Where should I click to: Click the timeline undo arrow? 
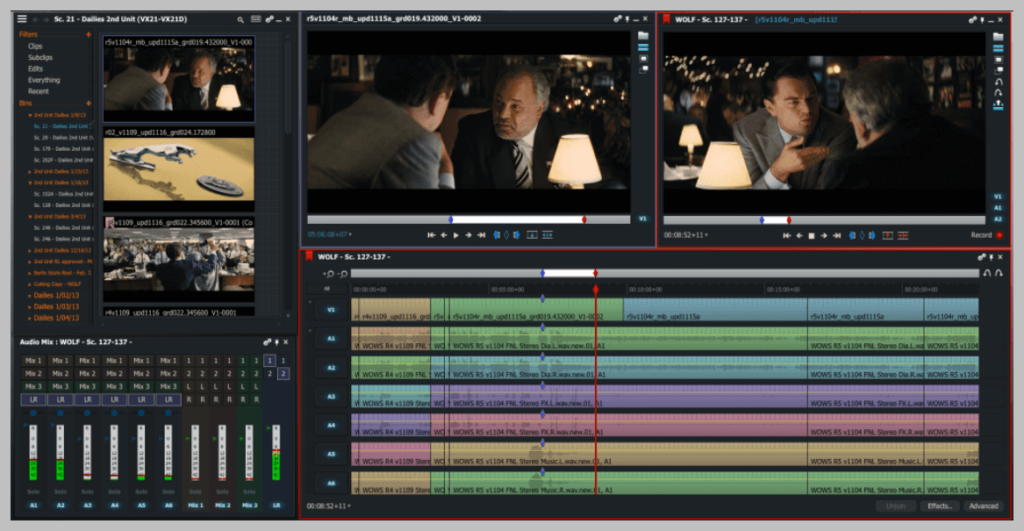pos(987,273)
